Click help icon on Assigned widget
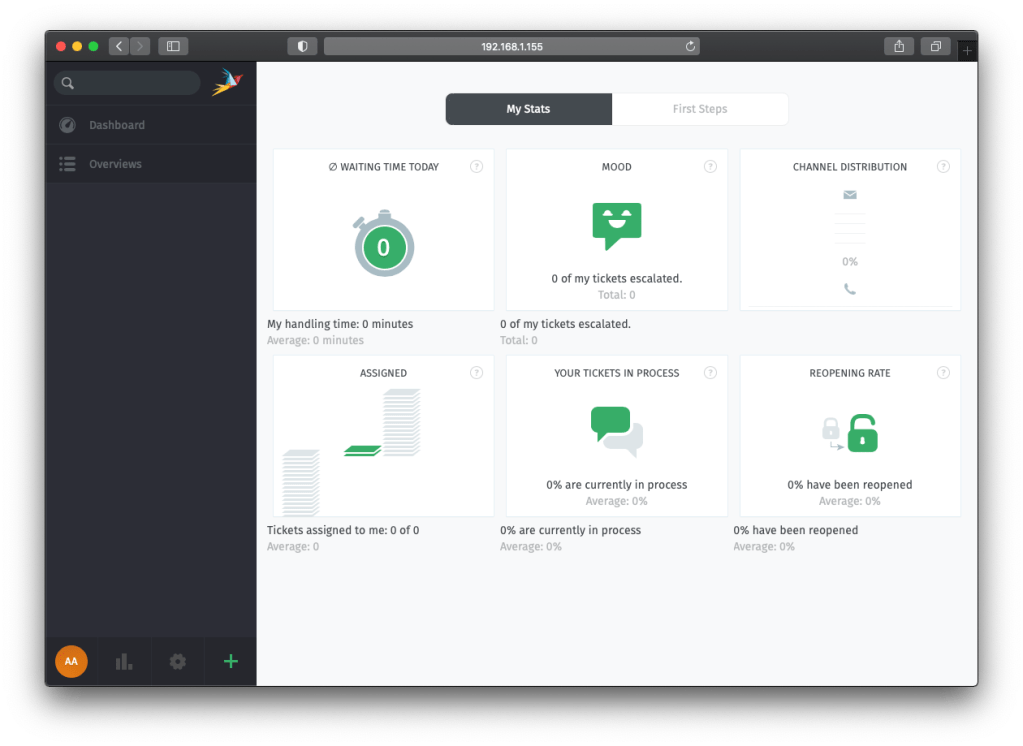This screenshot has width=1023, height=746. tap(476, 373)
